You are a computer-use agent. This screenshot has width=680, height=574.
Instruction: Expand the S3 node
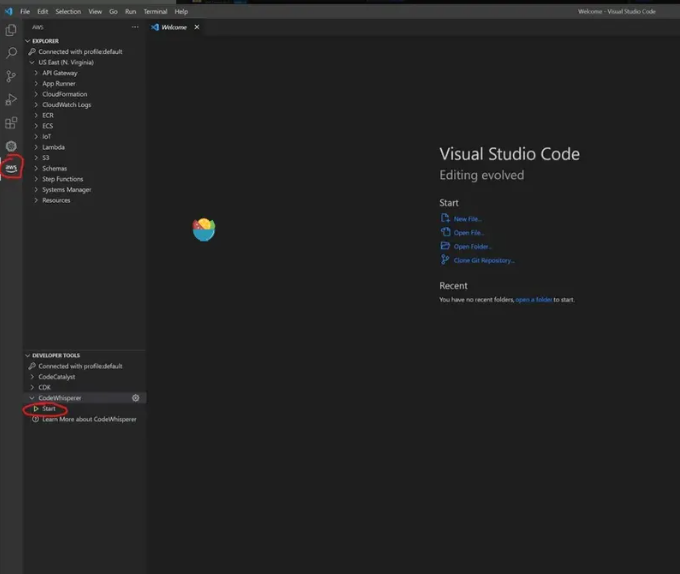(36, 158)
